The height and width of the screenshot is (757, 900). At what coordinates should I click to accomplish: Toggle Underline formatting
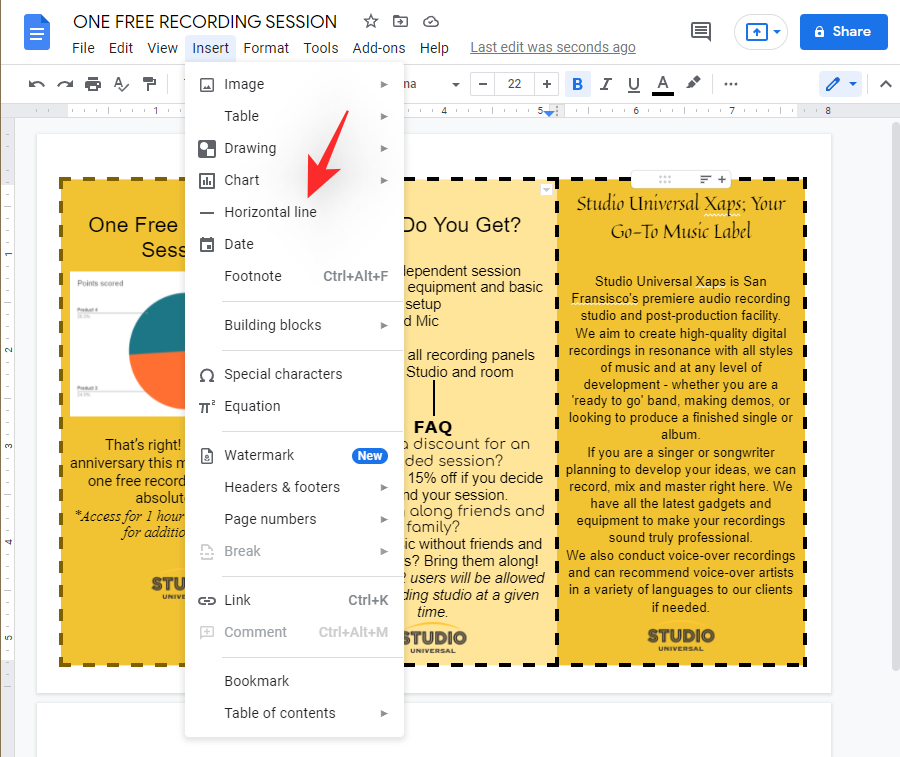click(634, 84)
